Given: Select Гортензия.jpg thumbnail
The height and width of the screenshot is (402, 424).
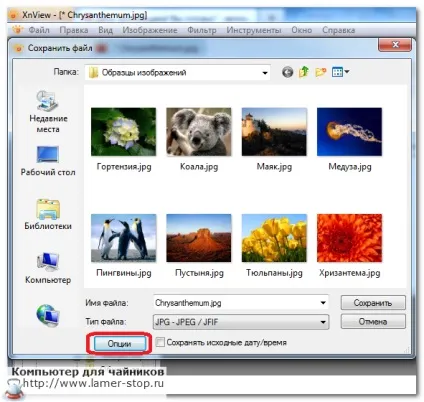Looking at the screenshot, I should tap(123, 132).
